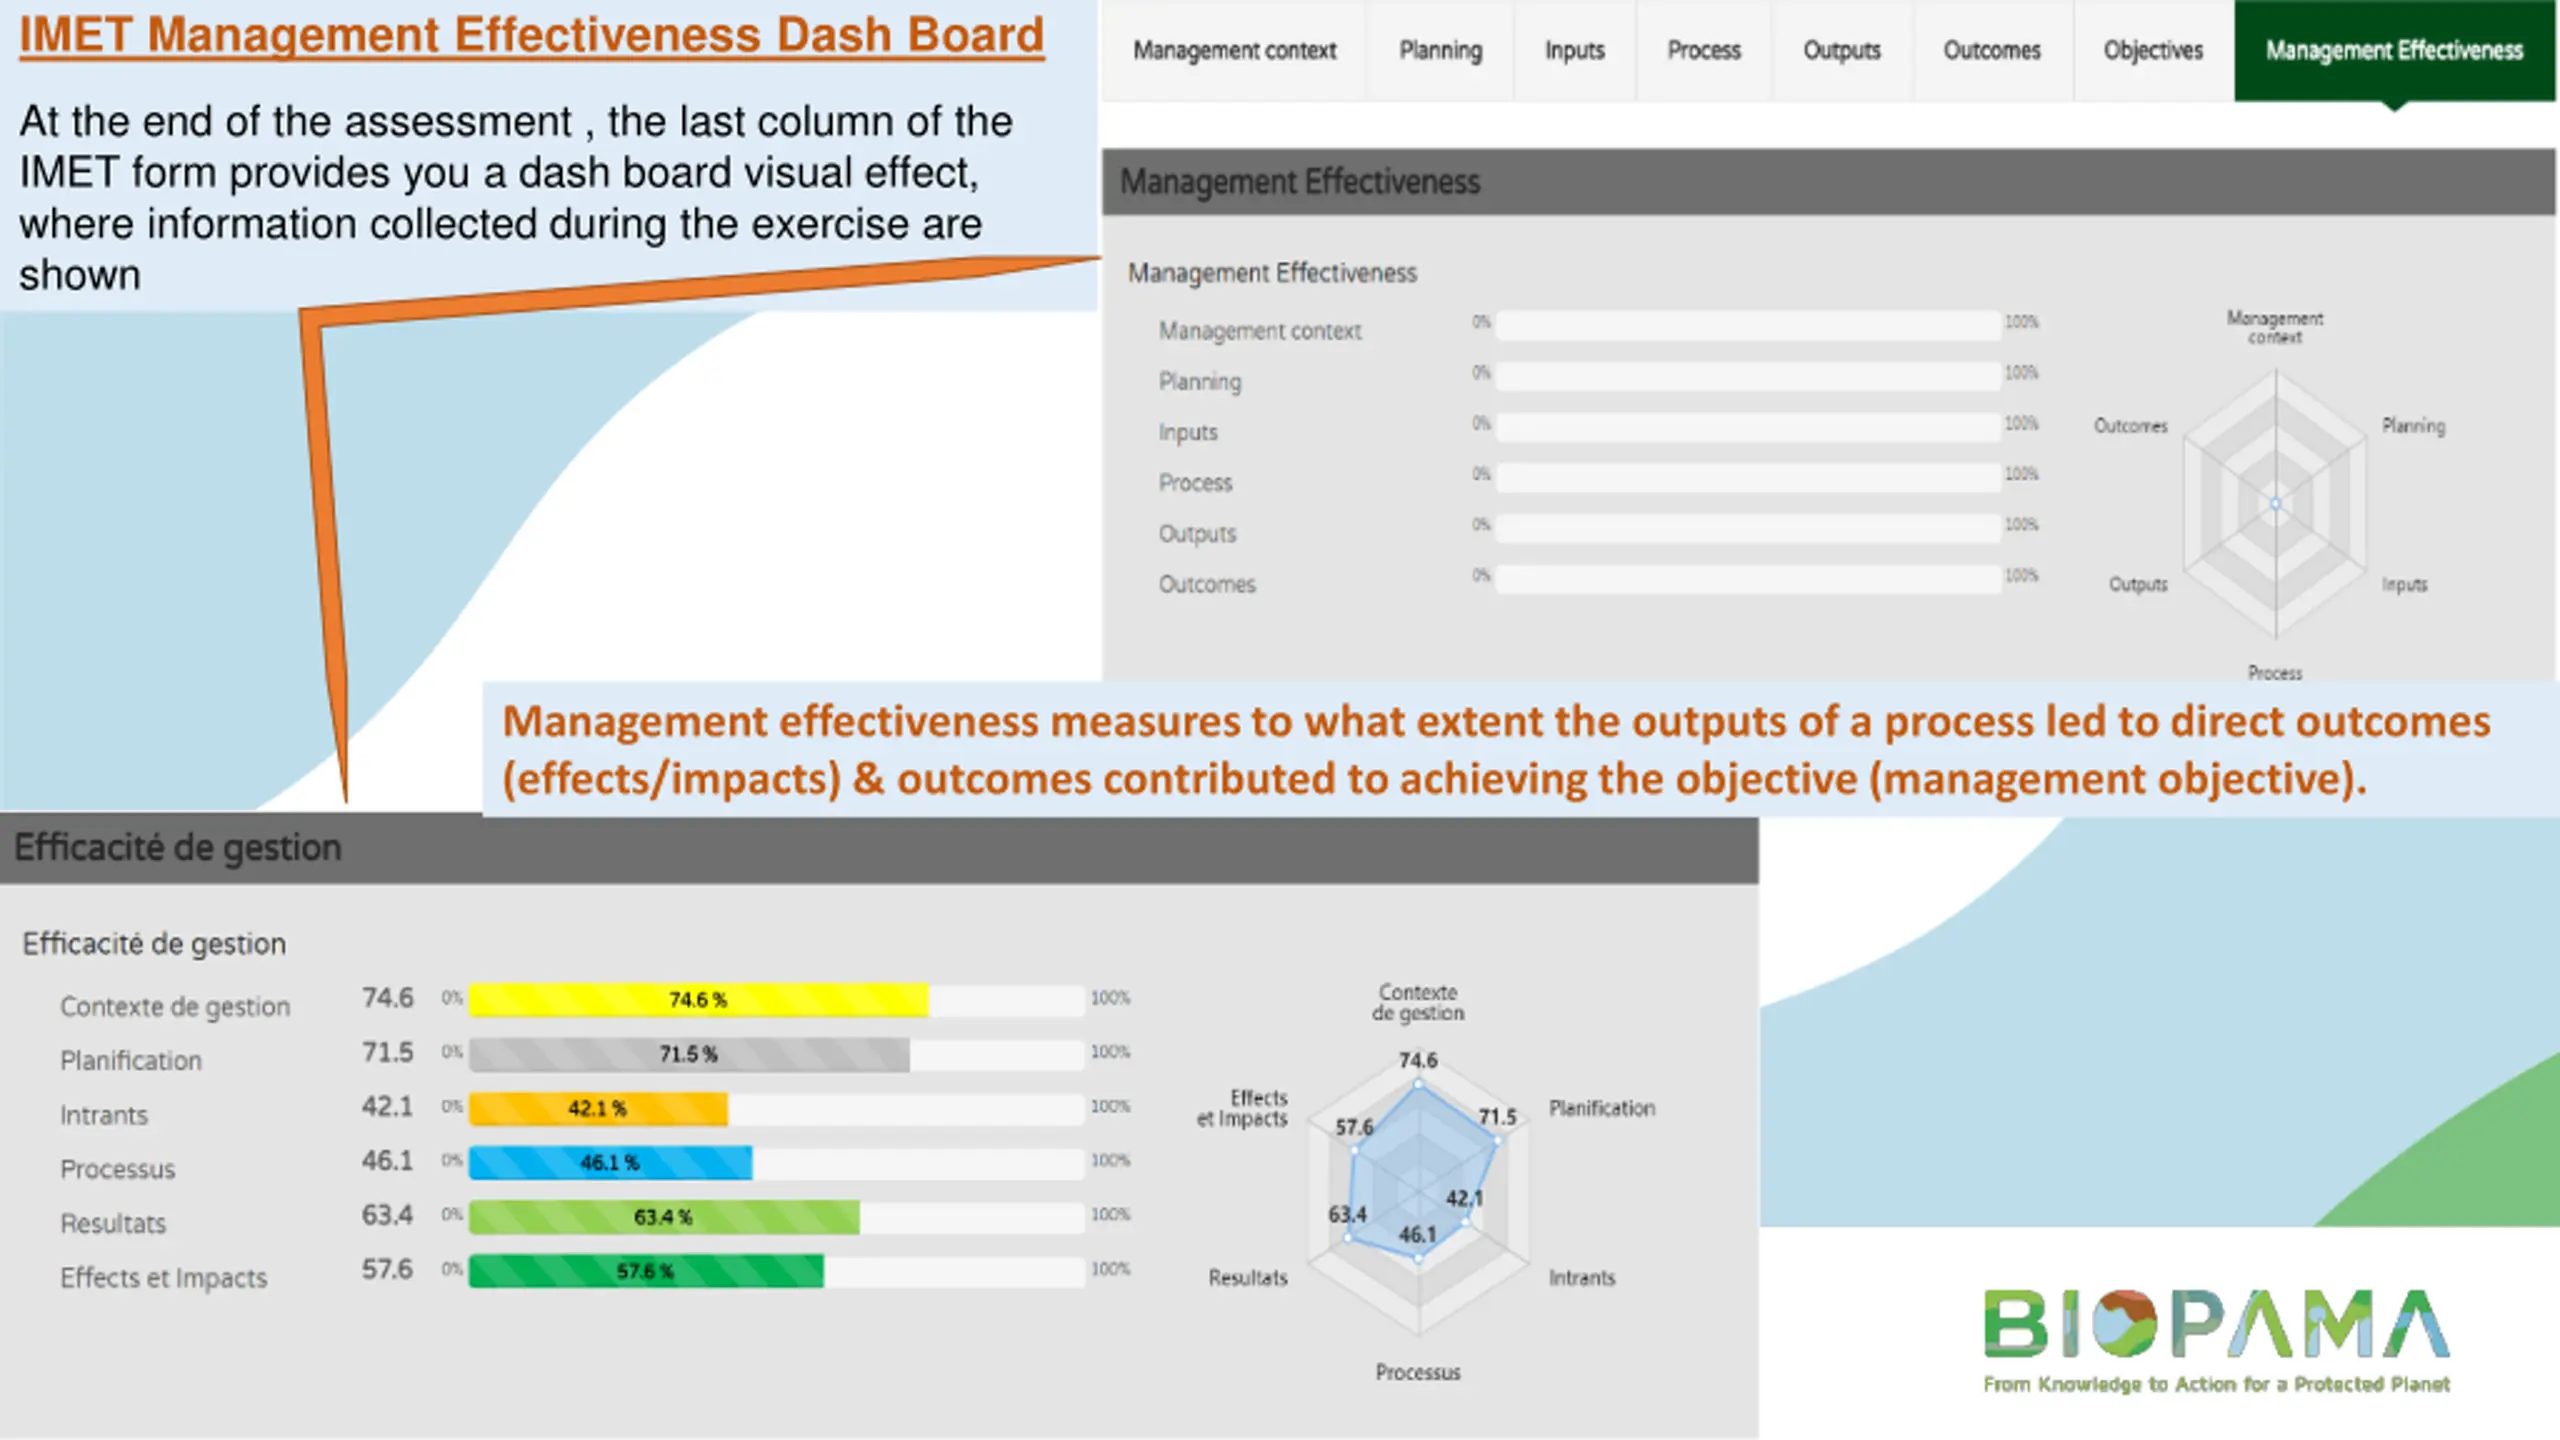Click the empty Process progress bar

(x=1748, y=477)
